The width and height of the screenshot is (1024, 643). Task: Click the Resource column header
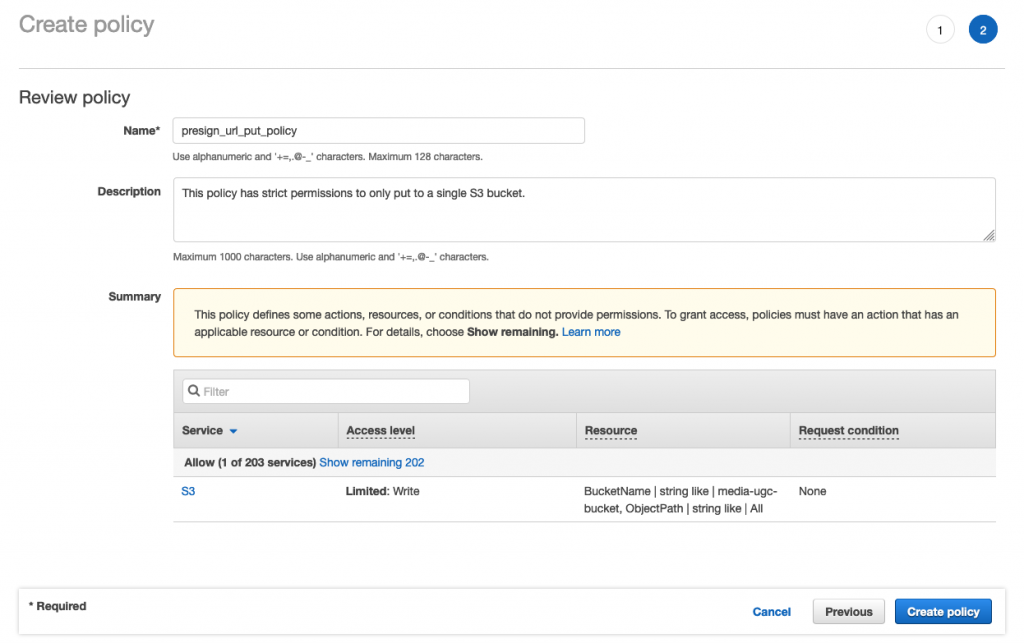pyautogui.click(x=610, y=431)
